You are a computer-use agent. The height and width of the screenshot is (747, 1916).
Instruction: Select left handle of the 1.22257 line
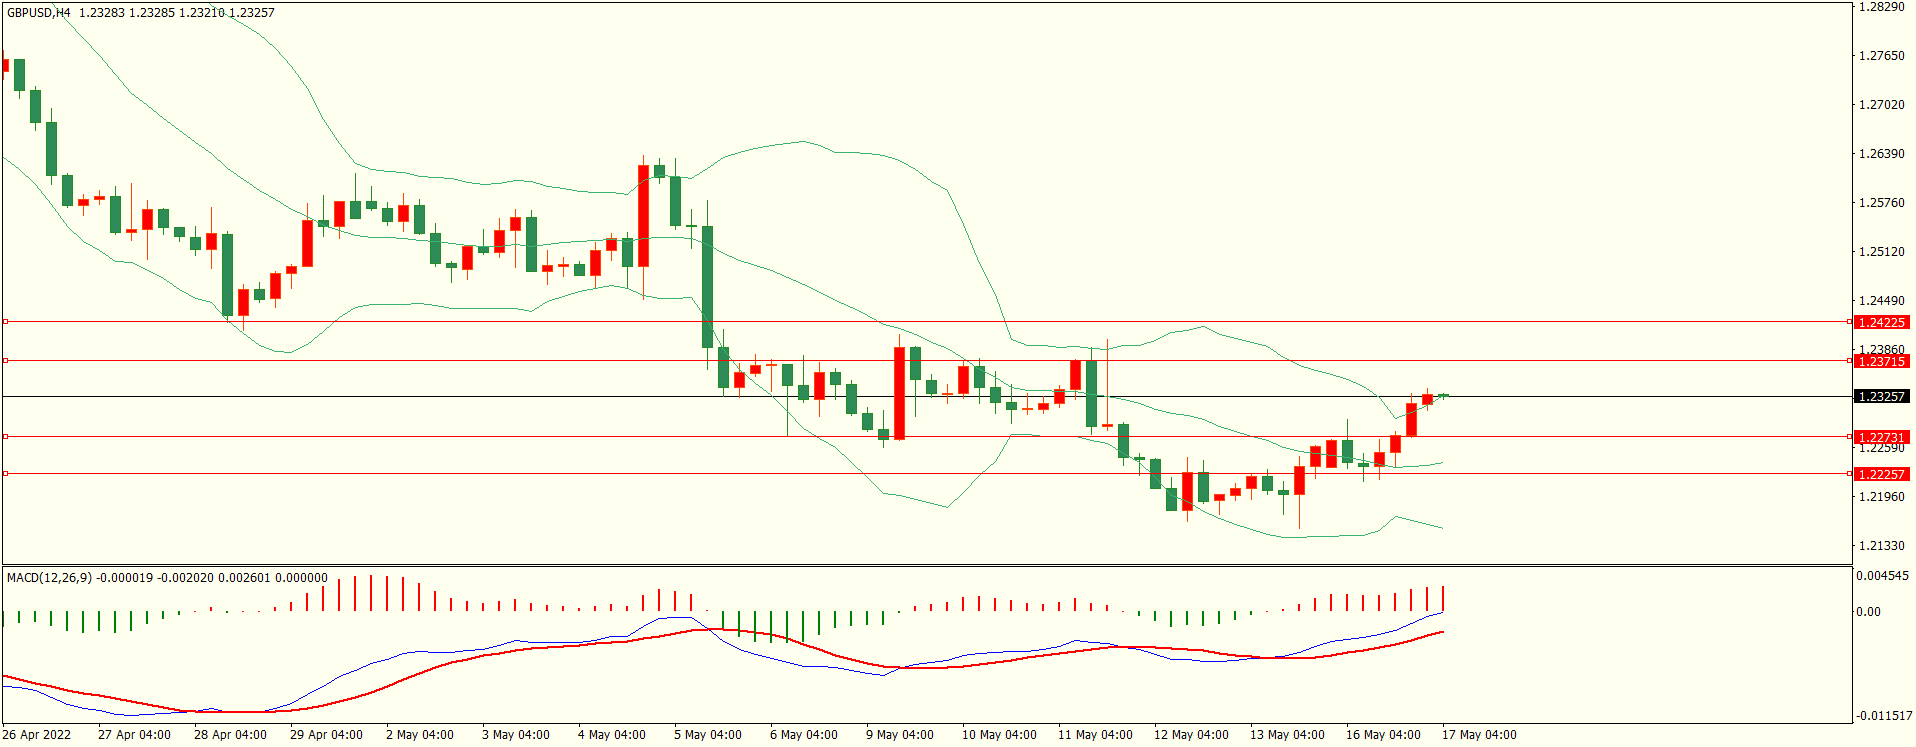point(5,473)
